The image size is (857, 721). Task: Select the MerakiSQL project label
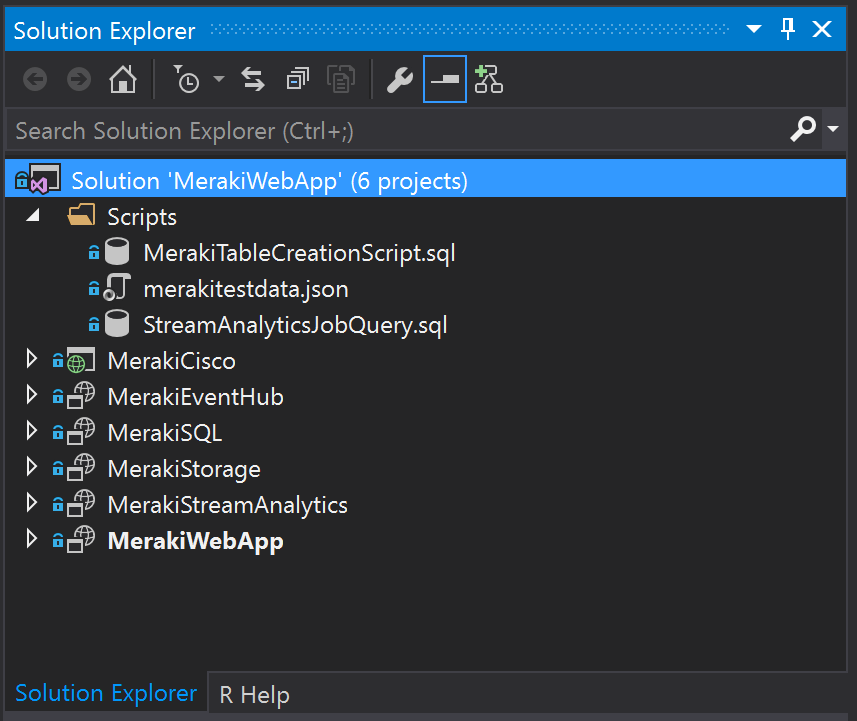165,433
